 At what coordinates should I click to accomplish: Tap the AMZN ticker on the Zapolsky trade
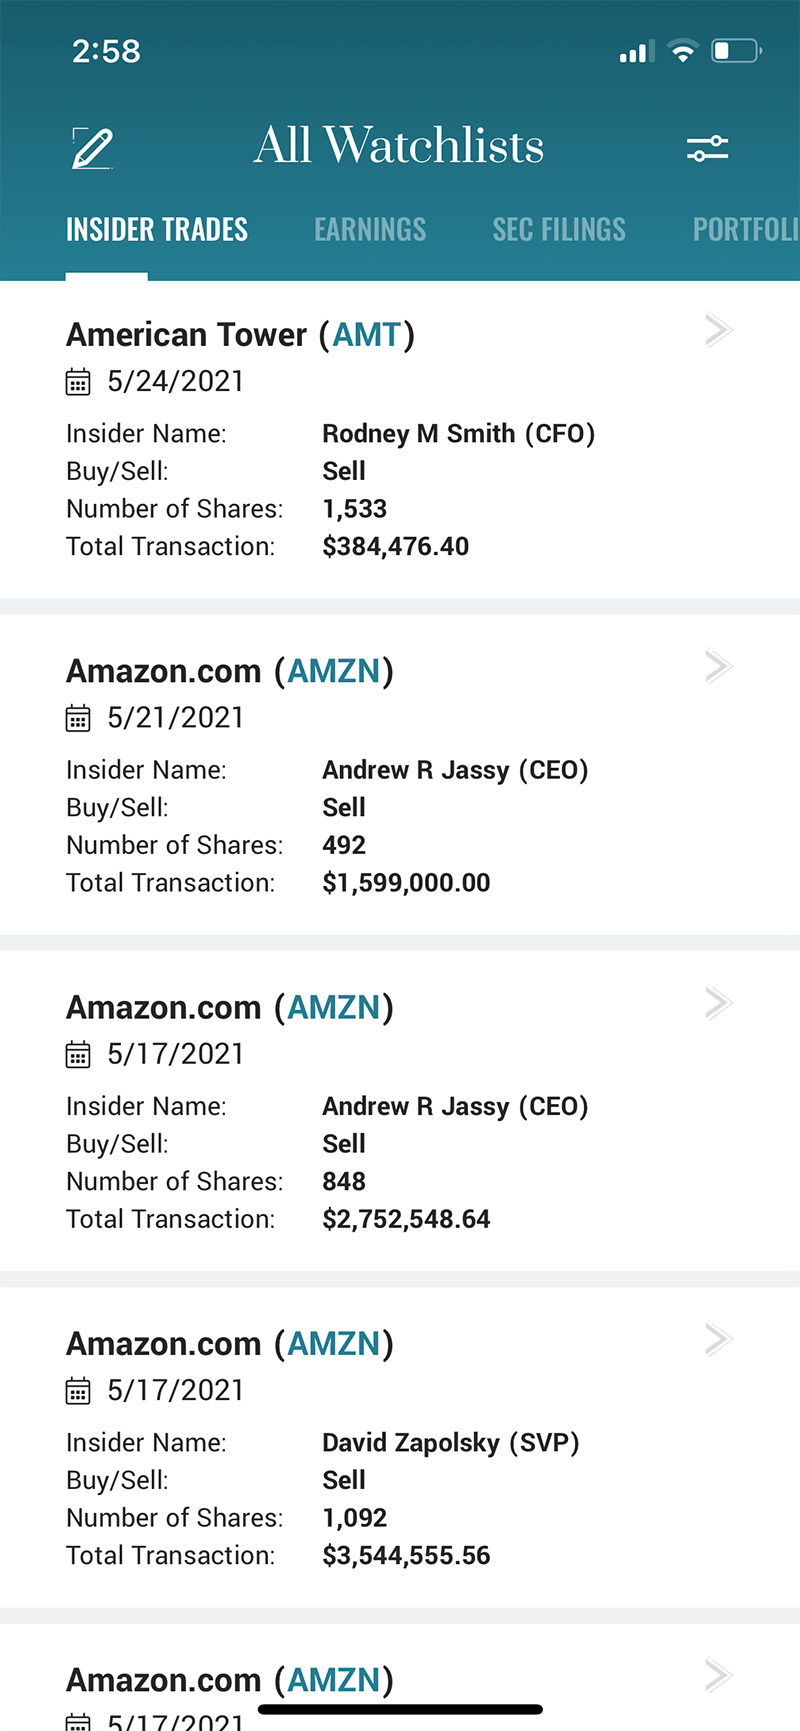(334, 1344)
